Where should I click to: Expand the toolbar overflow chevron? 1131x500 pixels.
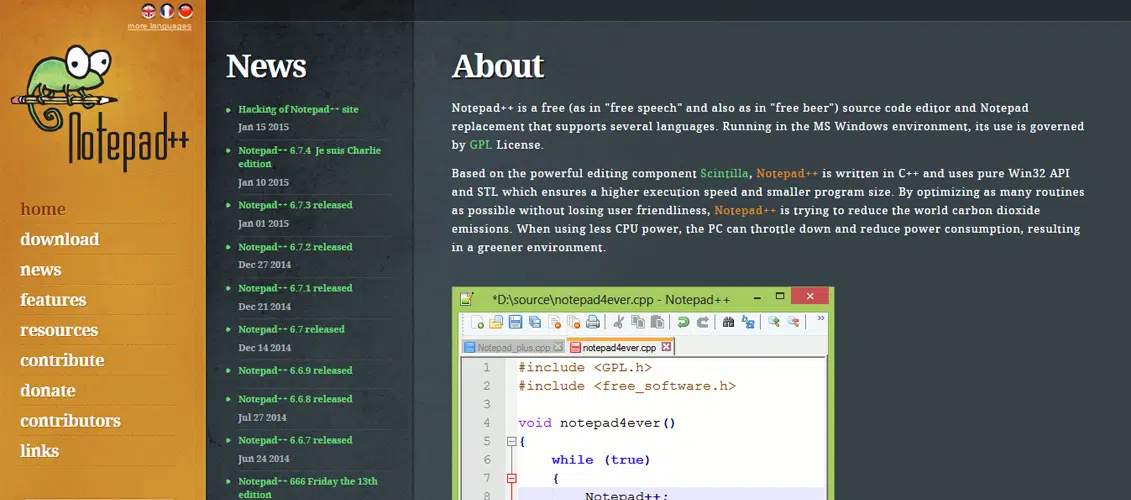click(821, 320)
